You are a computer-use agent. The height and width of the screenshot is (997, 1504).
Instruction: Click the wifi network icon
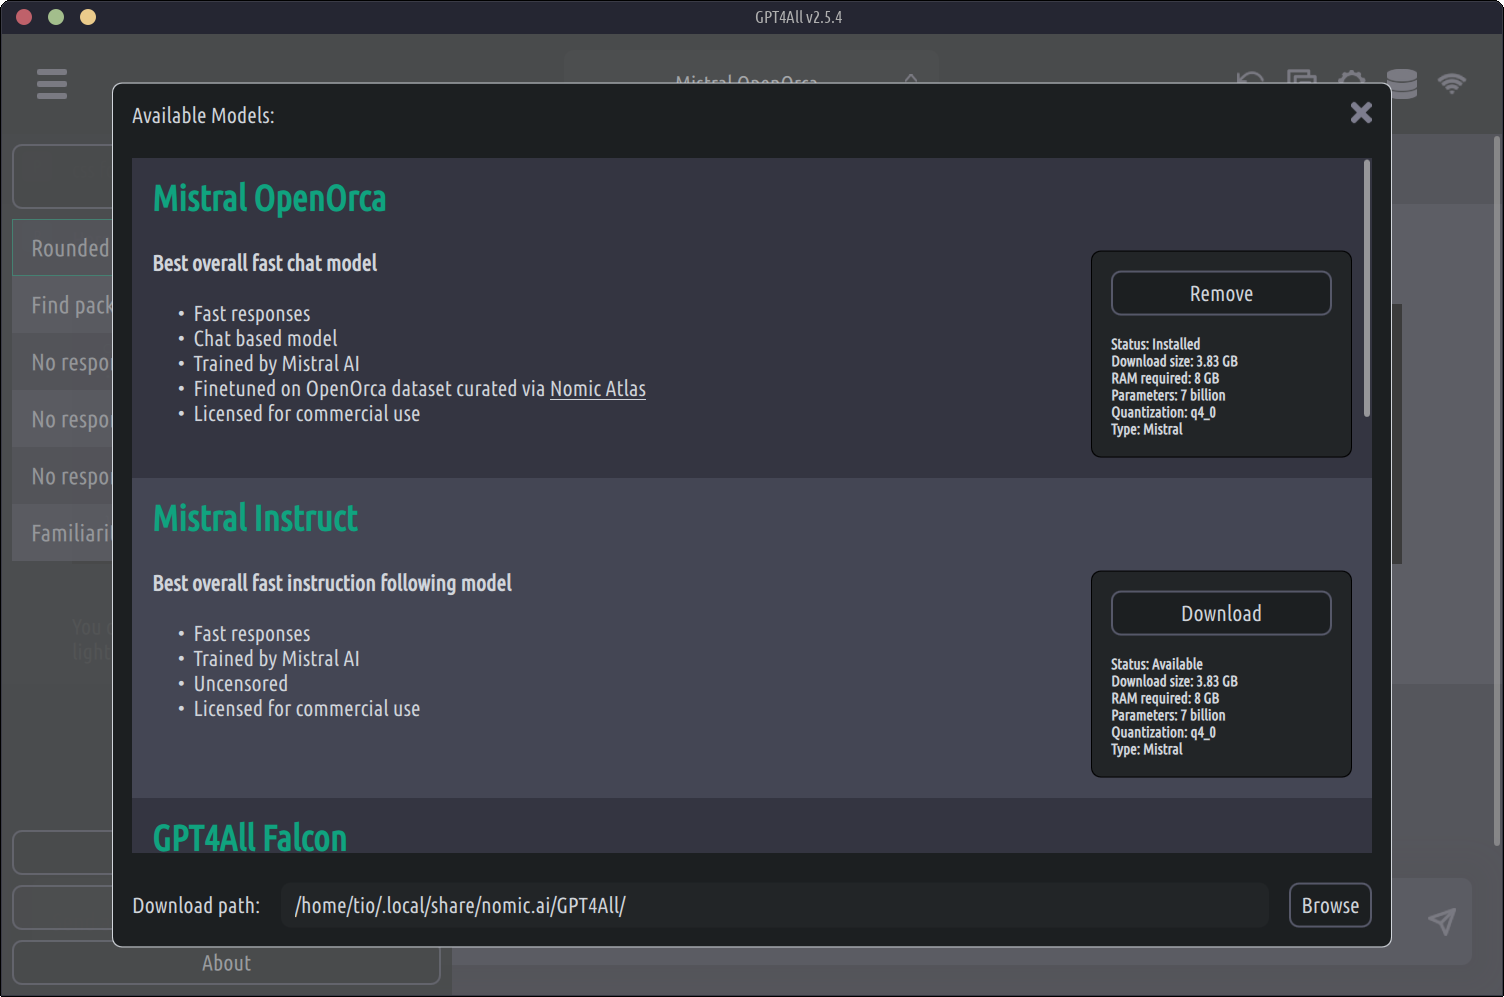click(x=1451, y=82)
